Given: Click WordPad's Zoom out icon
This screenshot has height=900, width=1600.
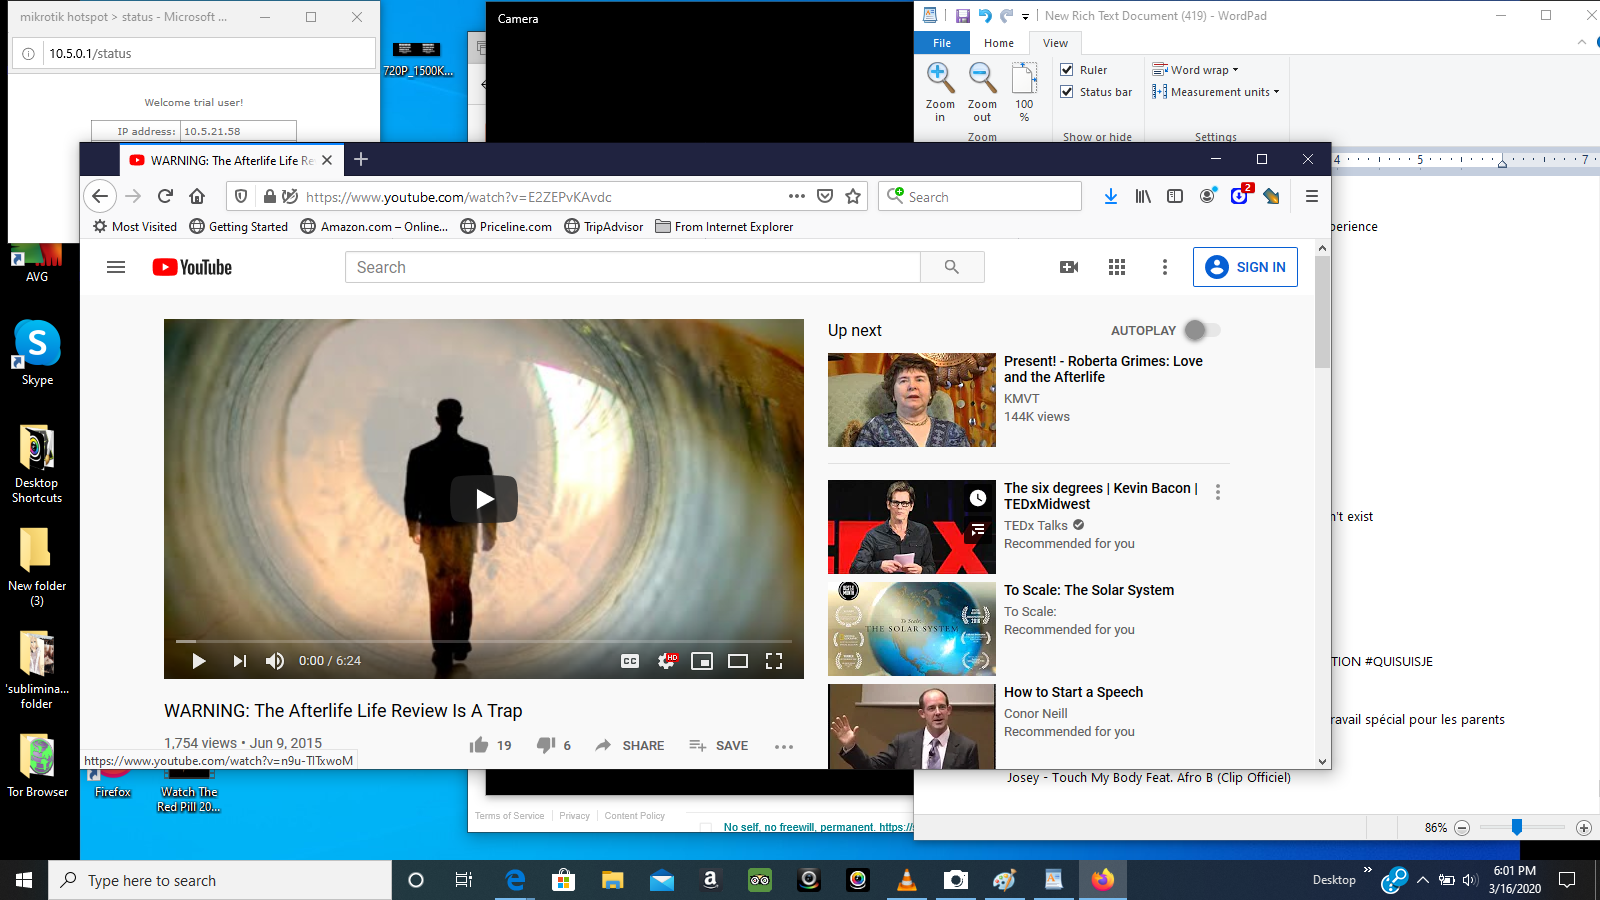Looking at the screenshot, I should click(982, 76).
